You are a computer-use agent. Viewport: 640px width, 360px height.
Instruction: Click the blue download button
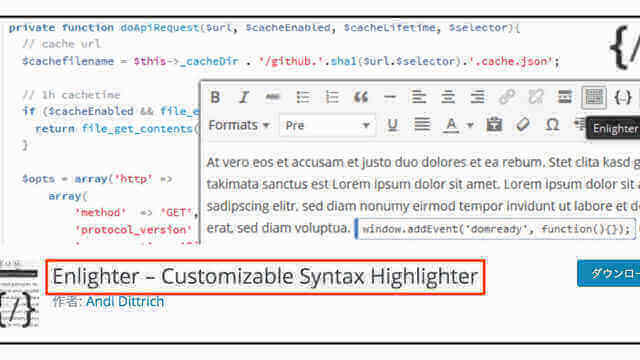(x=609, y=273)
